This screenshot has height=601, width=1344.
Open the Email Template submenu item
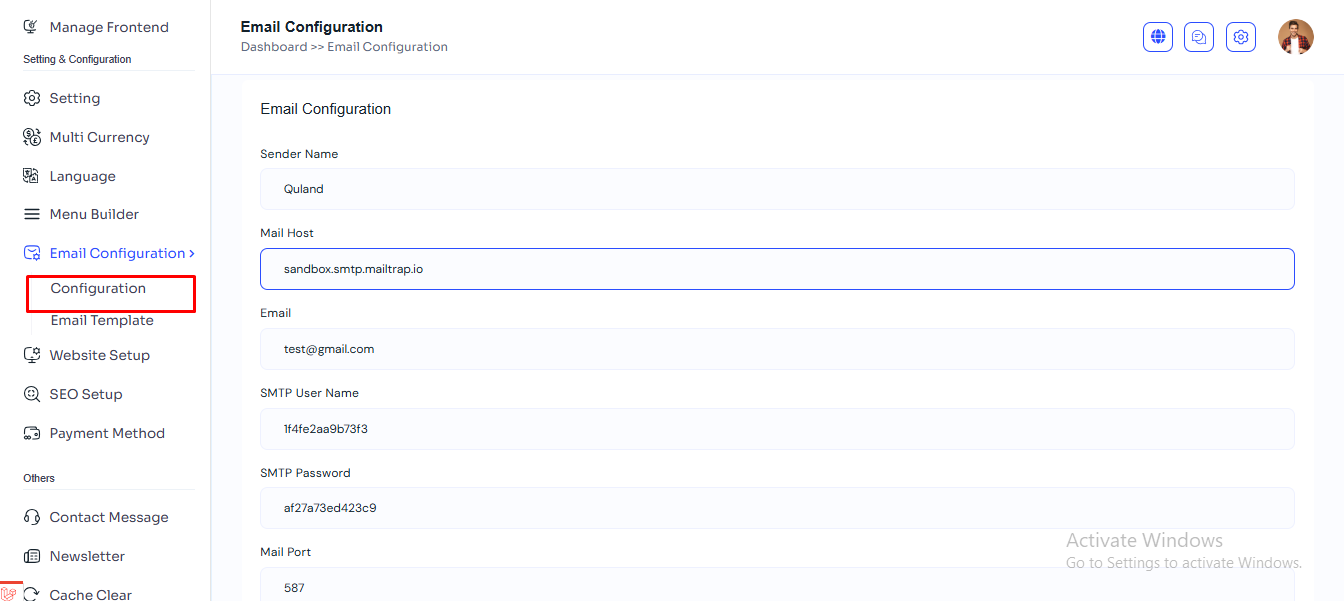102,320
